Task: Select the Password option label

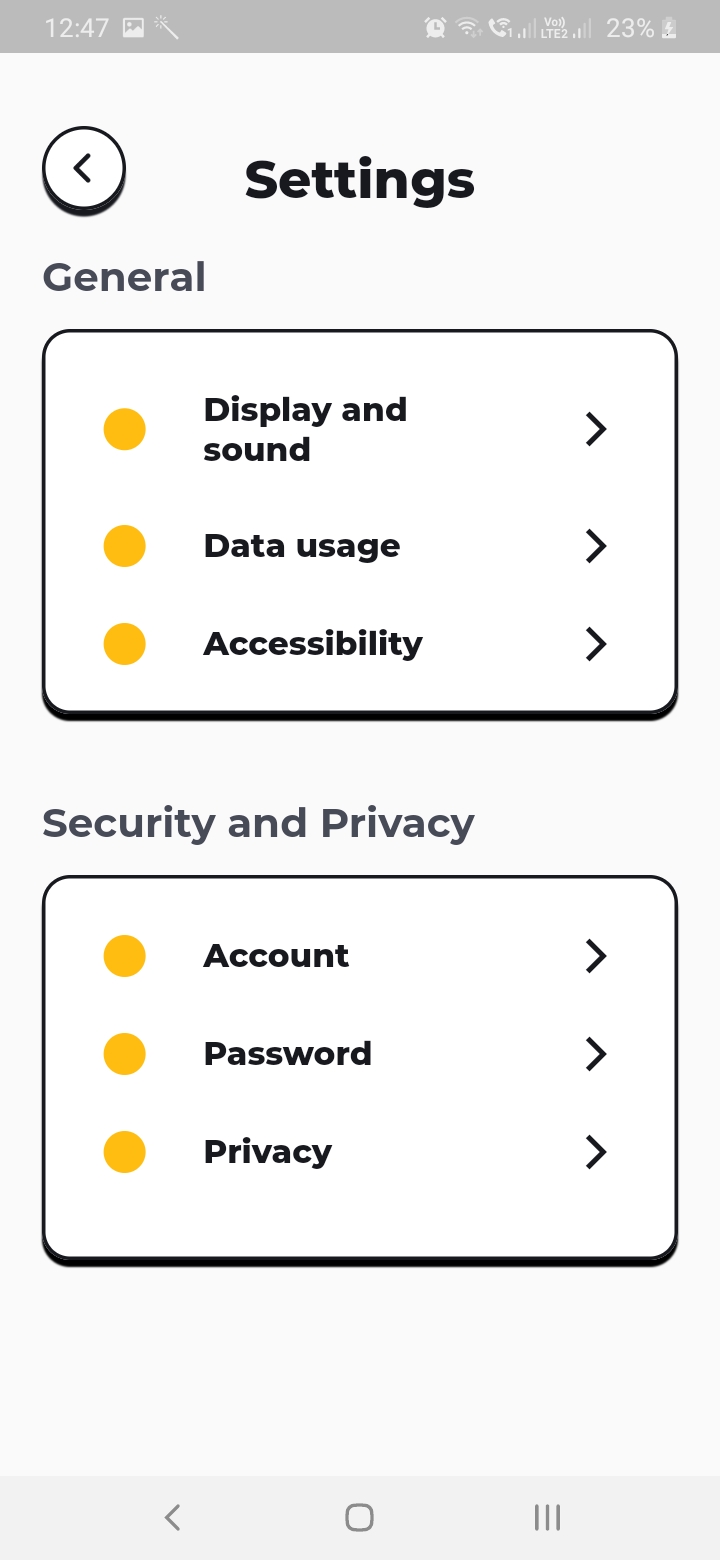Action: [288, 1054]
